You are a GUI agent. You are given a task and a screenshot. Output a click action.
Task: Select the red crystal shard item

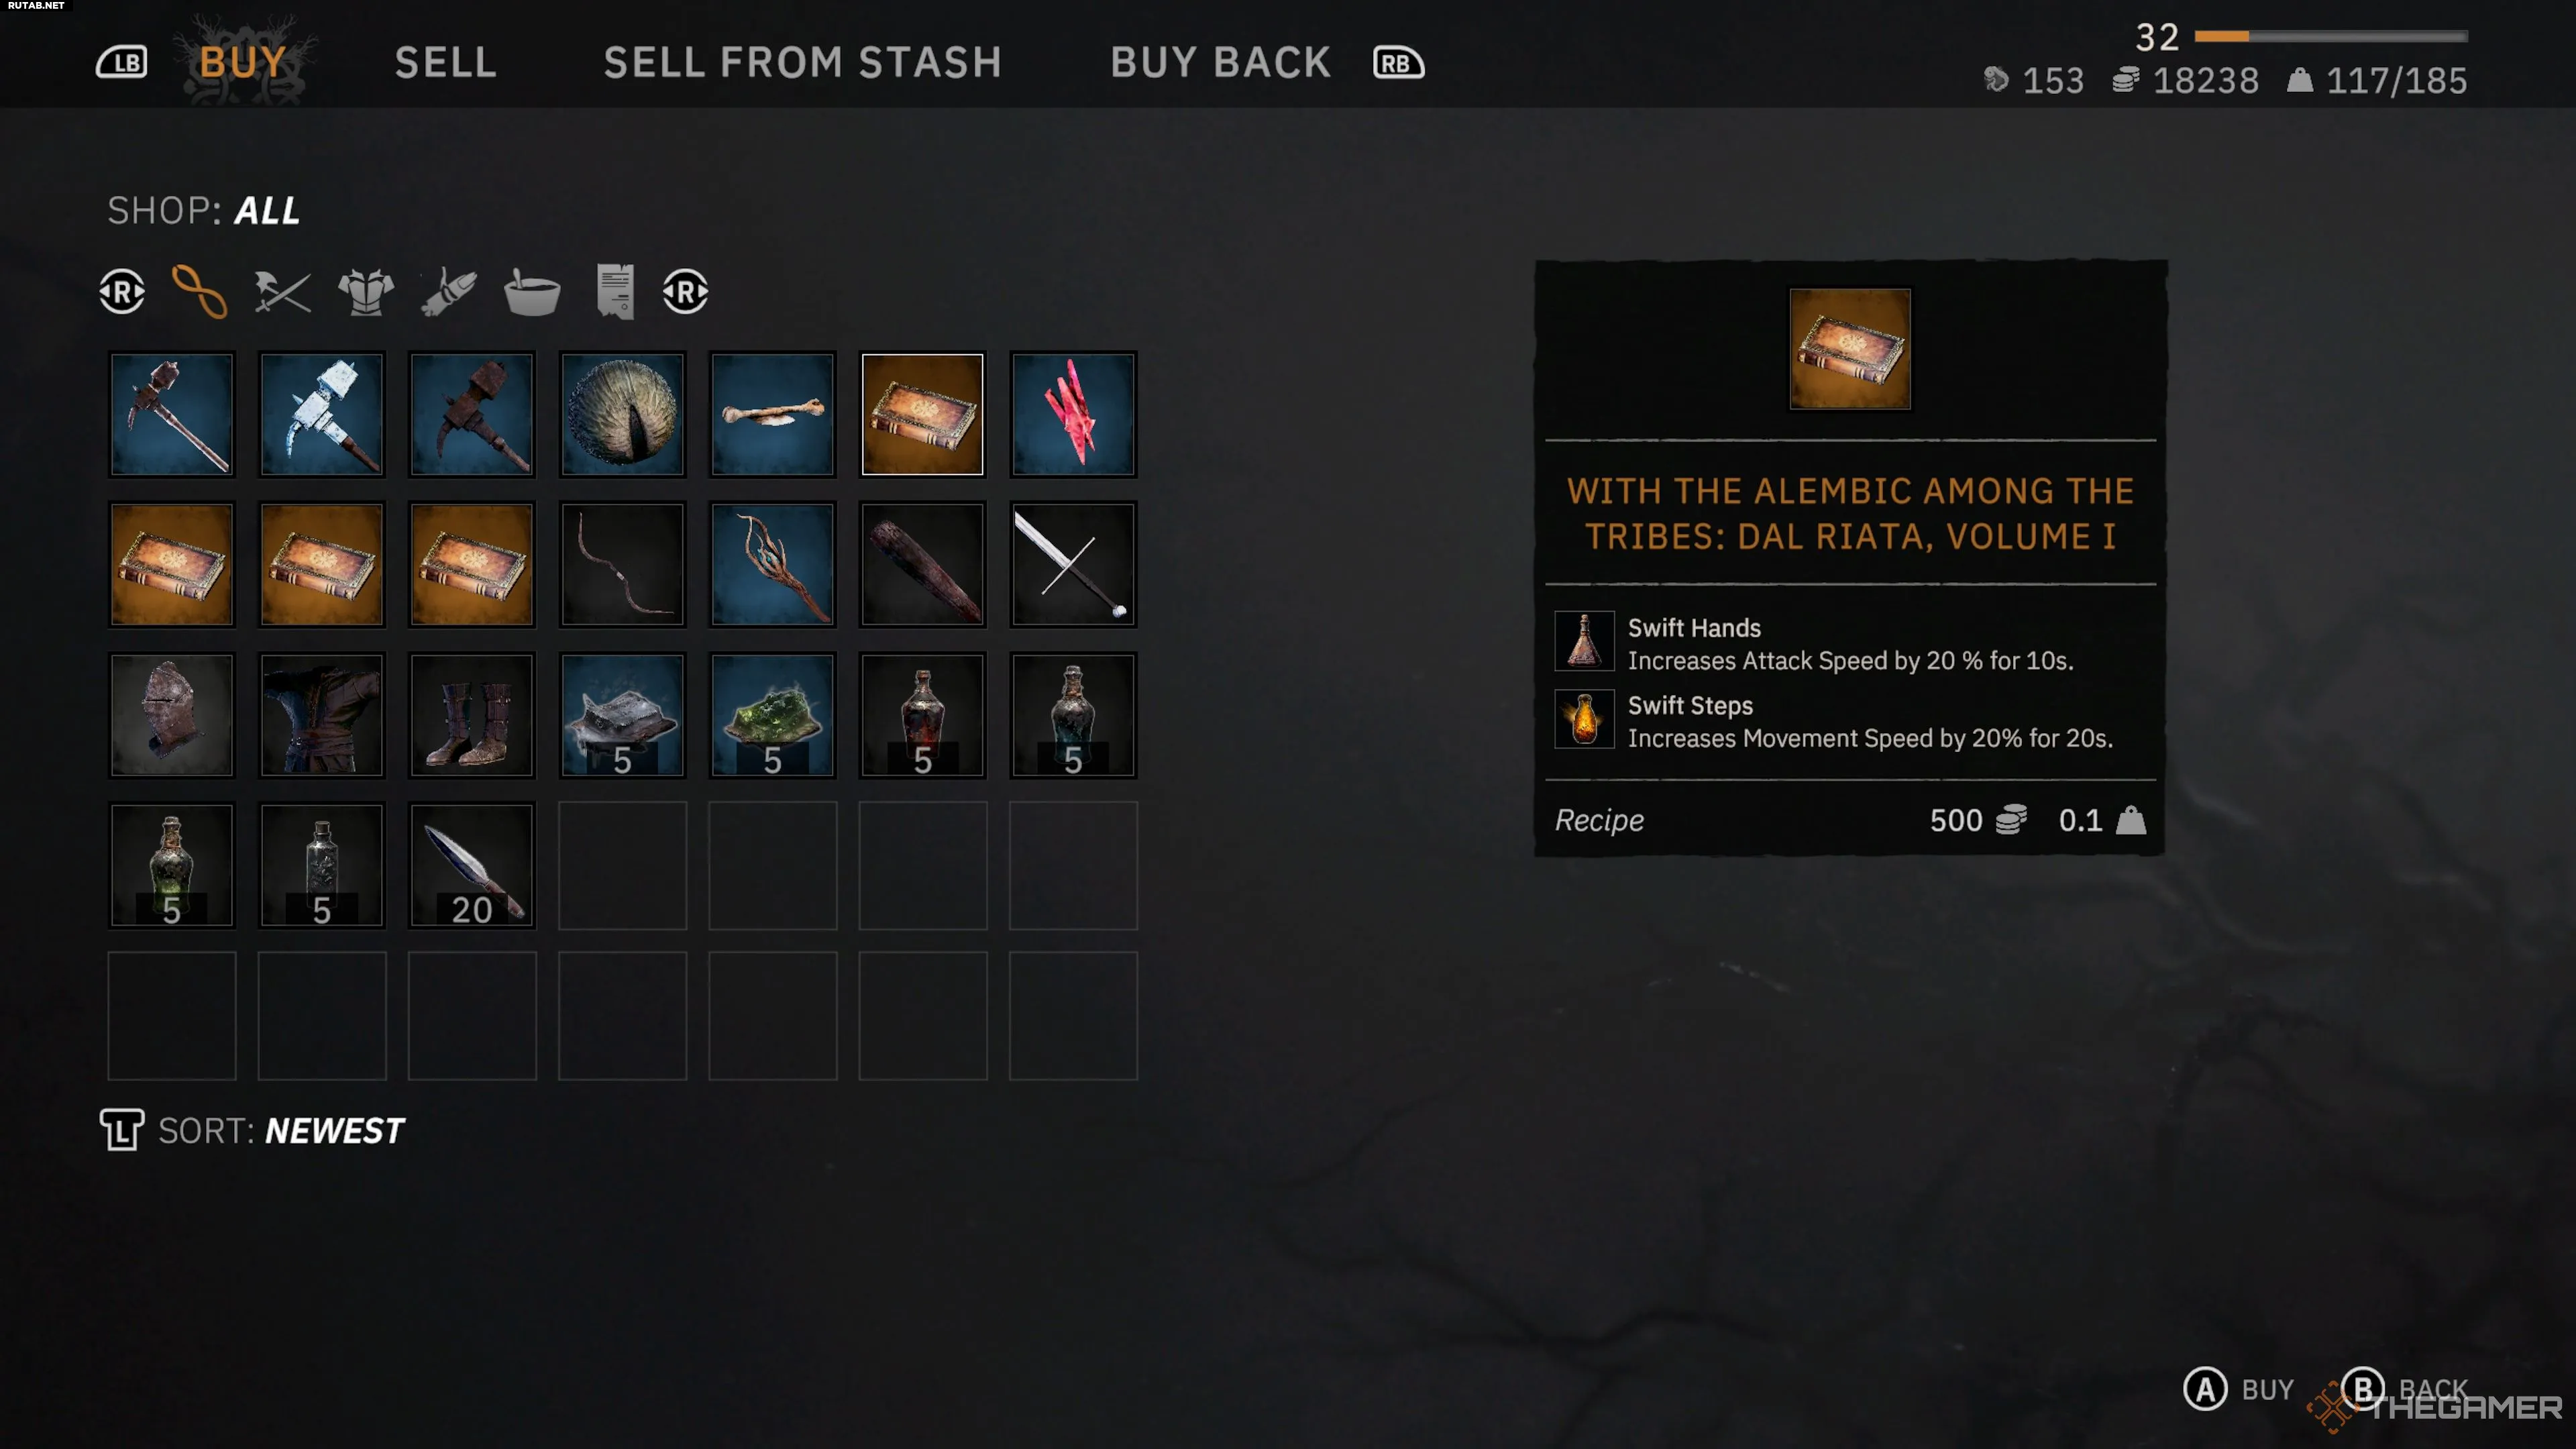click(x=1073, y=414)
